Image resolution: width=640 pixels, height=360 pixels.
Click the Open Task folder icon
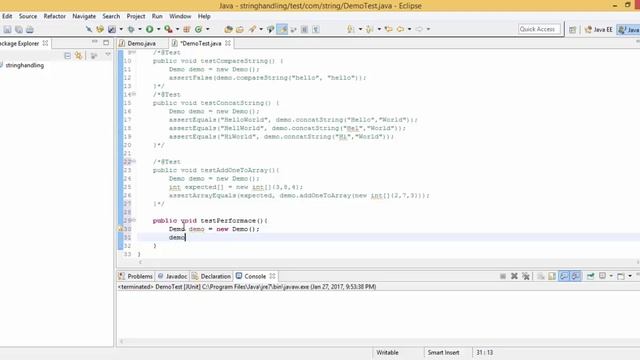[240, 29]
